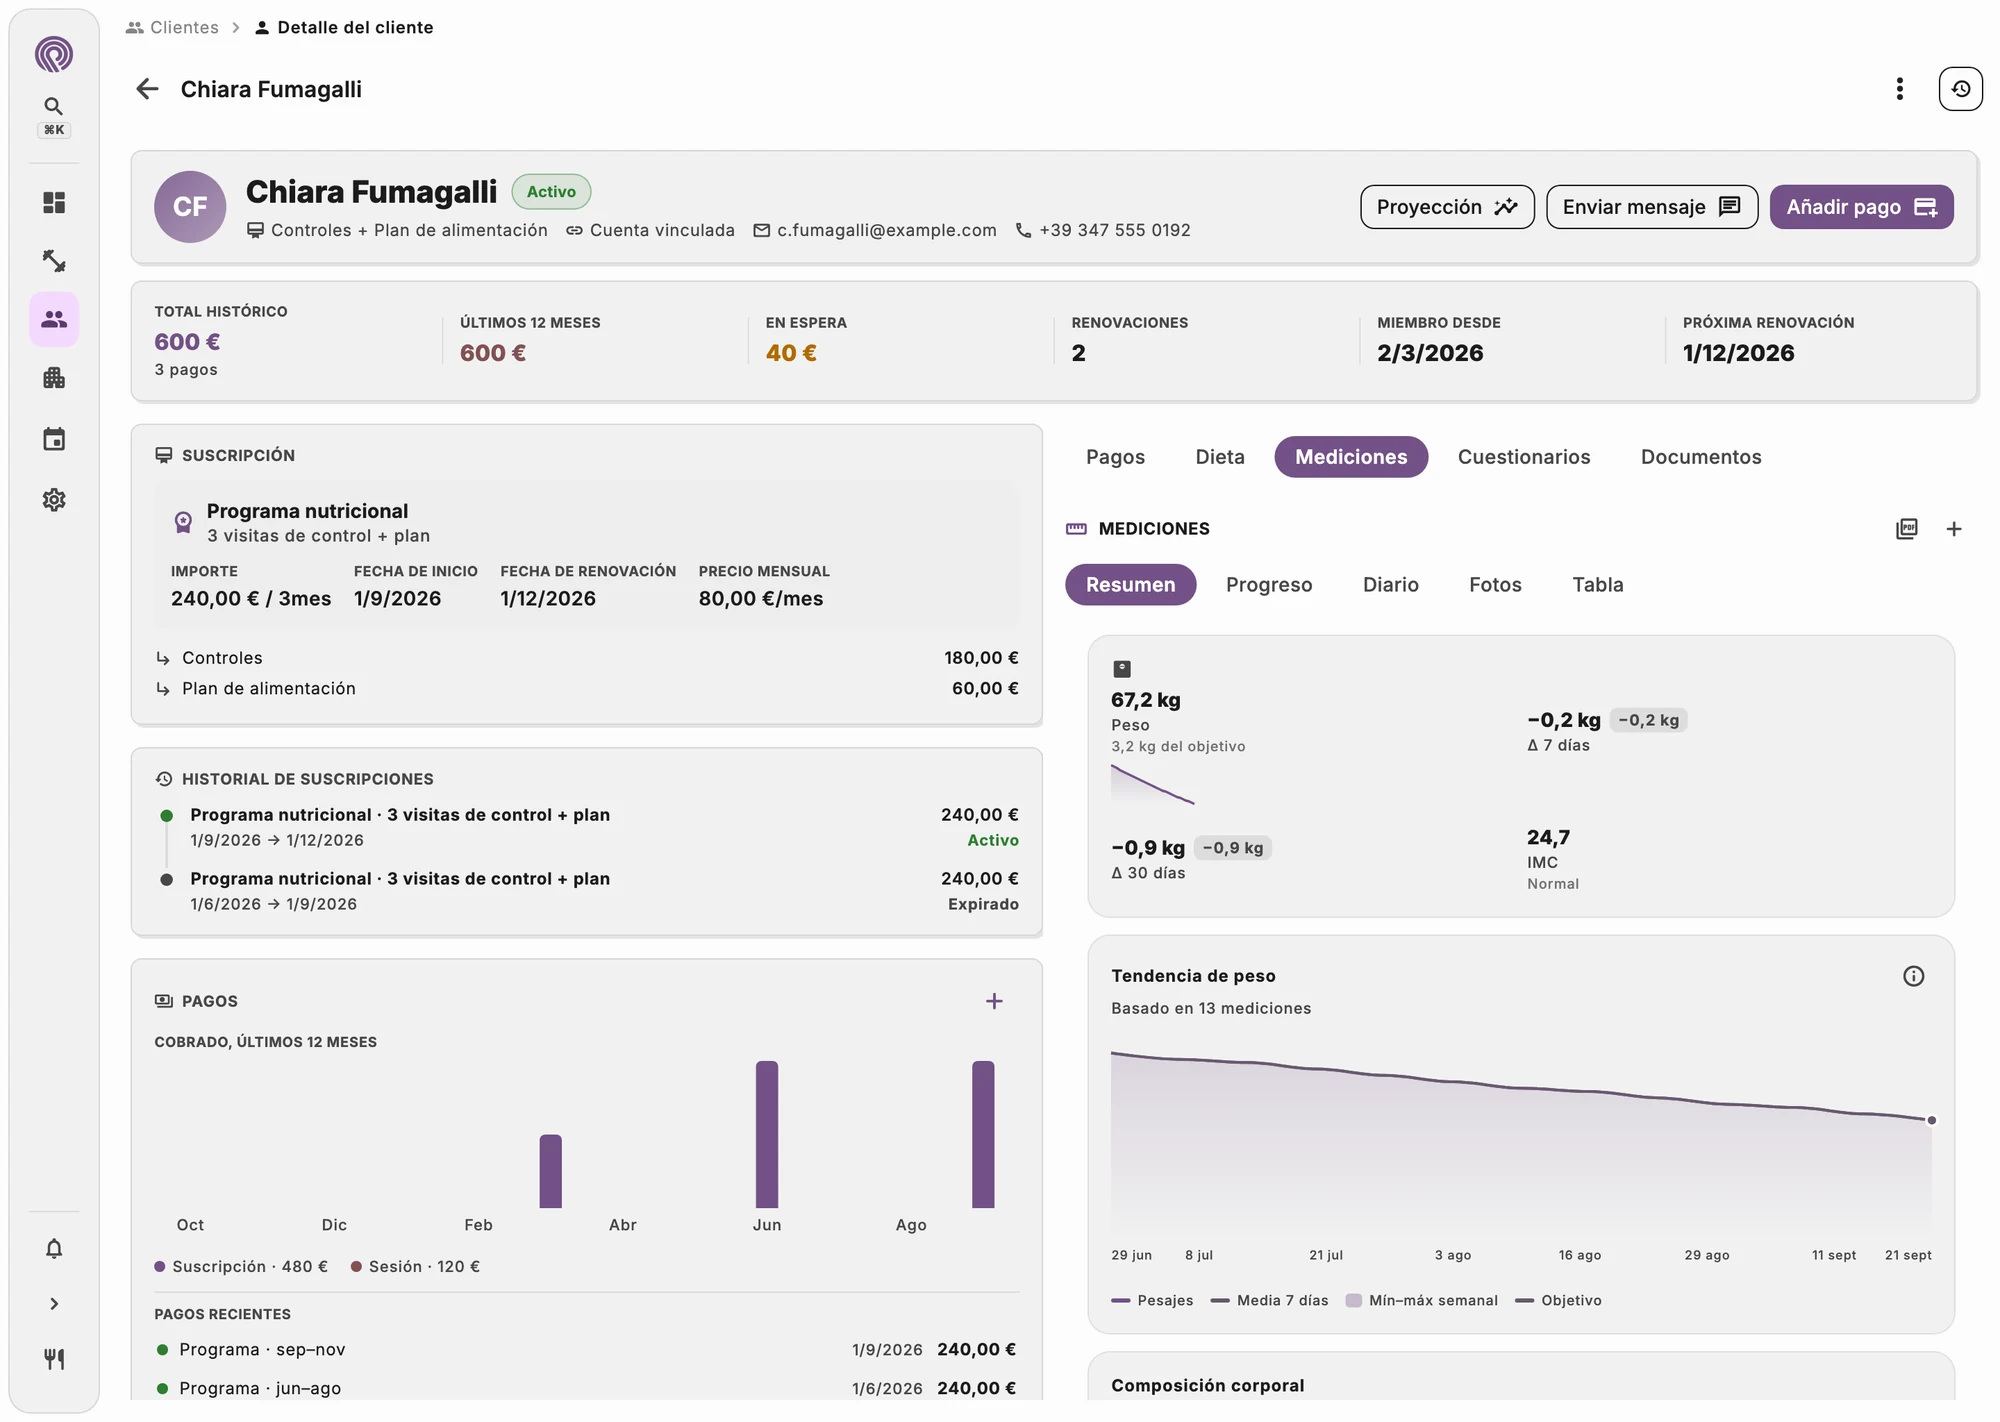Open the calendar icon in the sidebar
The height and width of the screenshot is (1422, 2000).
[54, 439]
